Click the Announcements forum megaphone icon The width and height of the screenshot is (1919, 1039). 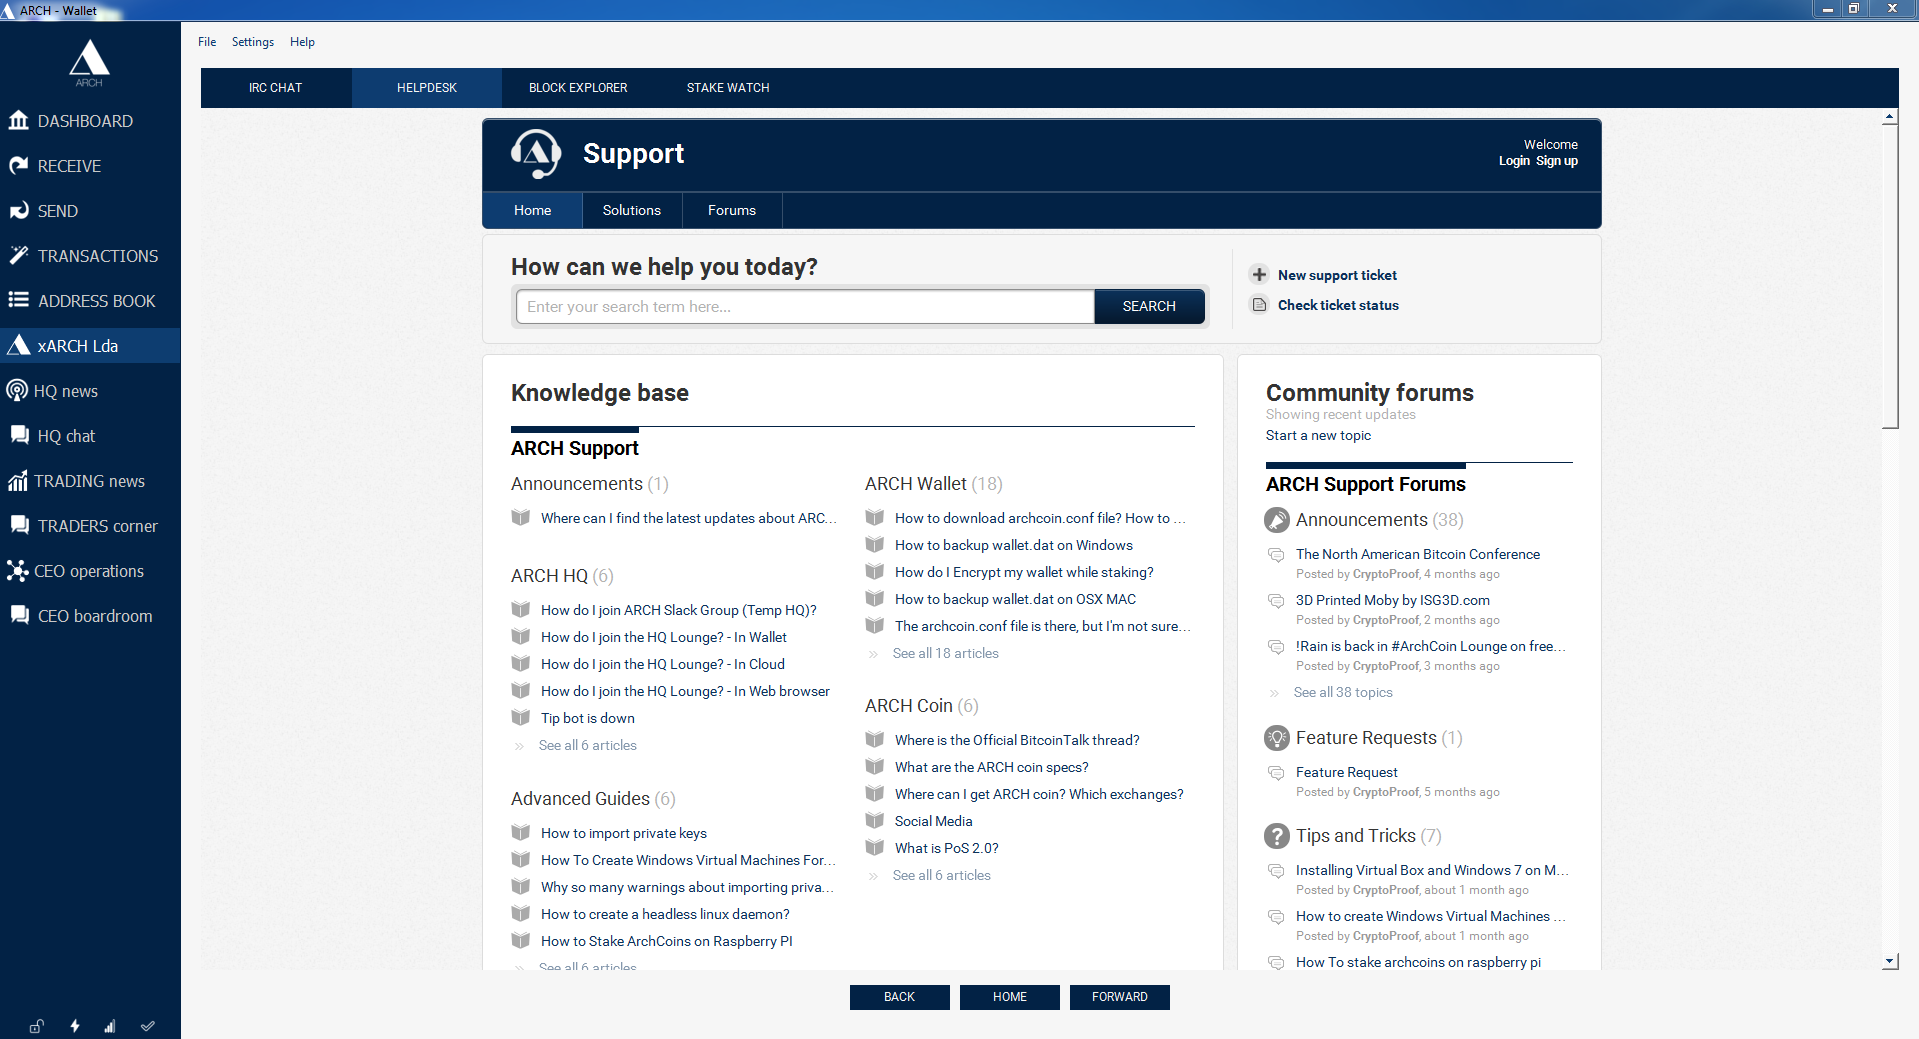point(1277,520)
